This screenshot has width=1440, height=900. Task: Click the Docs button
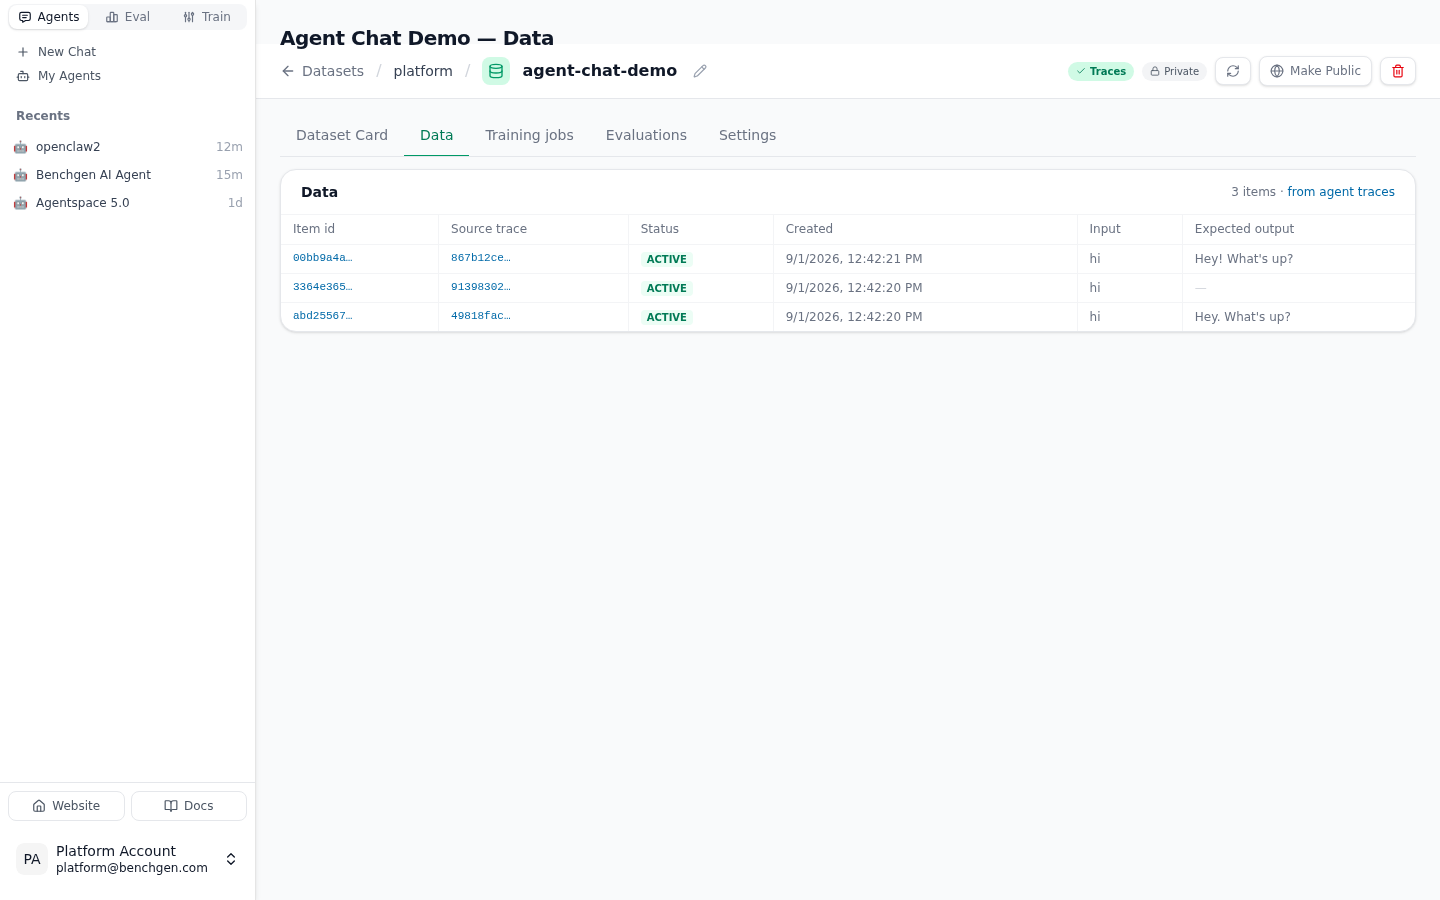click(189, 806)
